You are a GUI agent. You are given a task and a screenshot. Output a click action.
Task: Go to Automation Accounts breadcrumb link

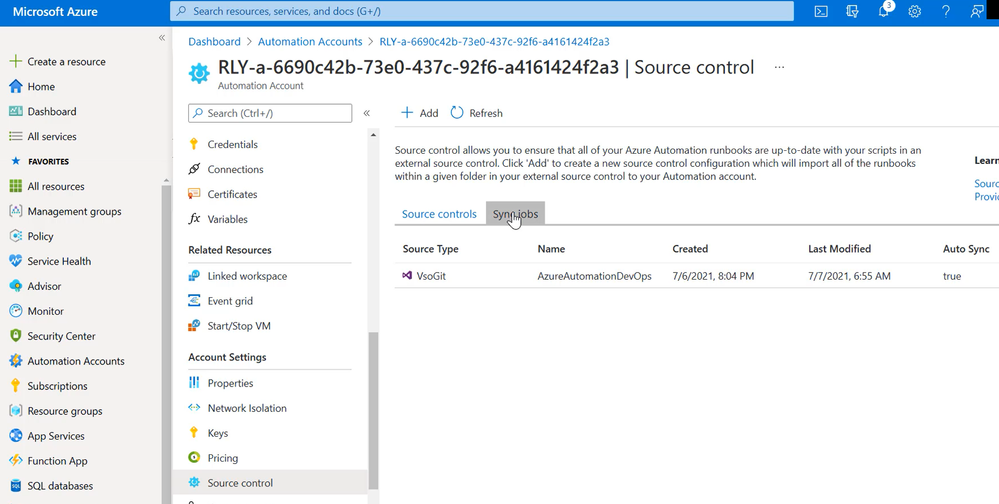(x=310, y=41)
